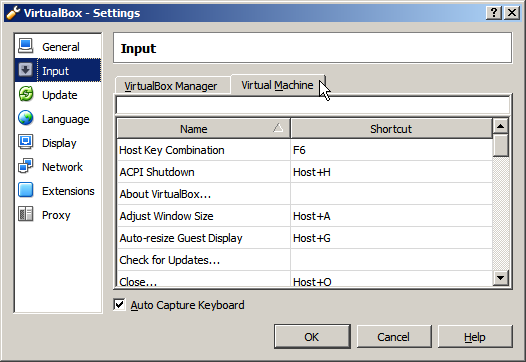Viewport: 526px width, 362px height.
Task: Open the General settings icon
Action: [x=25, y=46]
